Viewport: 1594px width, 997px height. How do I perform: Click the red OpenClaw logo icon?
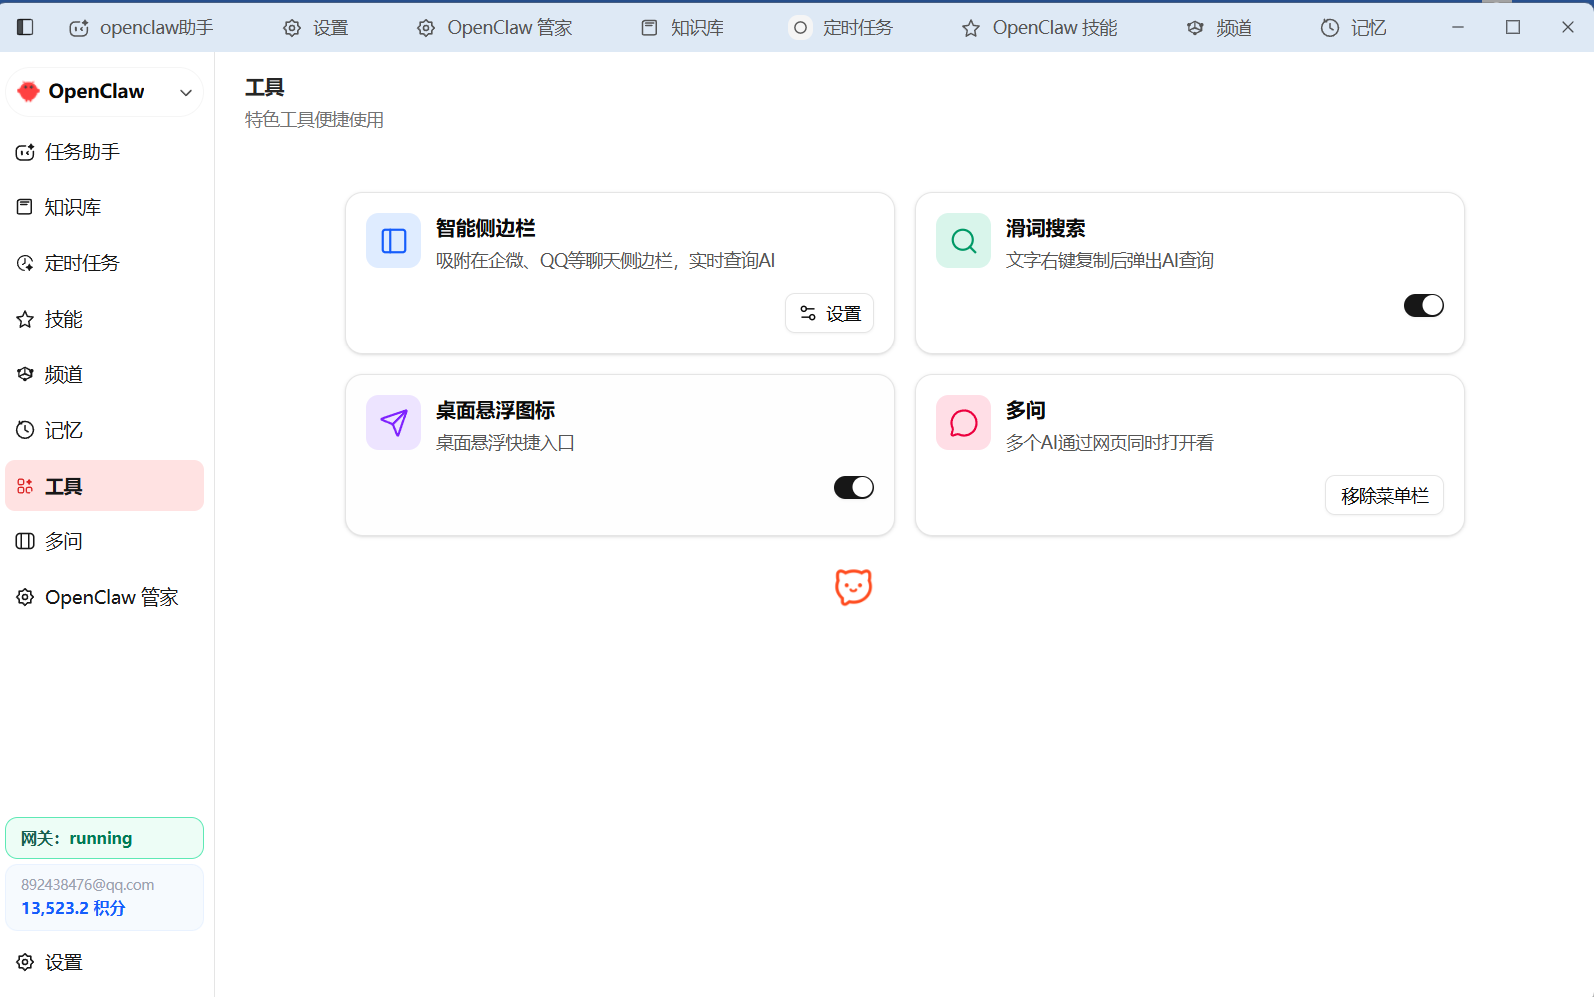[28, 91]
